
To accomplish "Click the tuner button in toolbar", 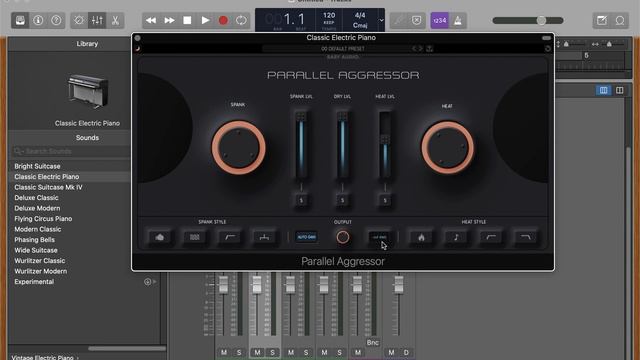I will [399, 20].
